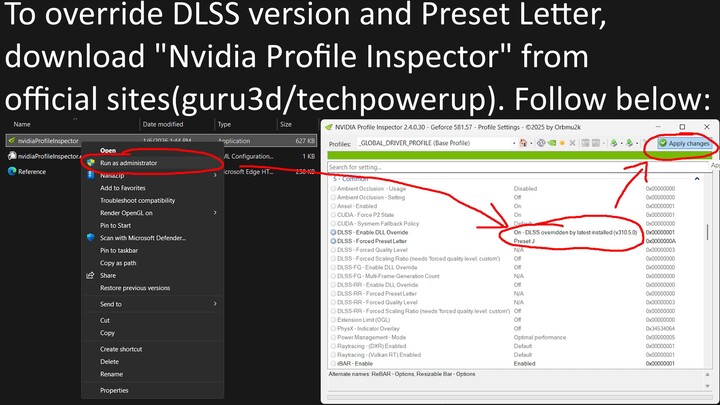The image size is (720, 405).
Task: Click the icon beside CUDA - Force P2 State
Action: coord(333,215)
